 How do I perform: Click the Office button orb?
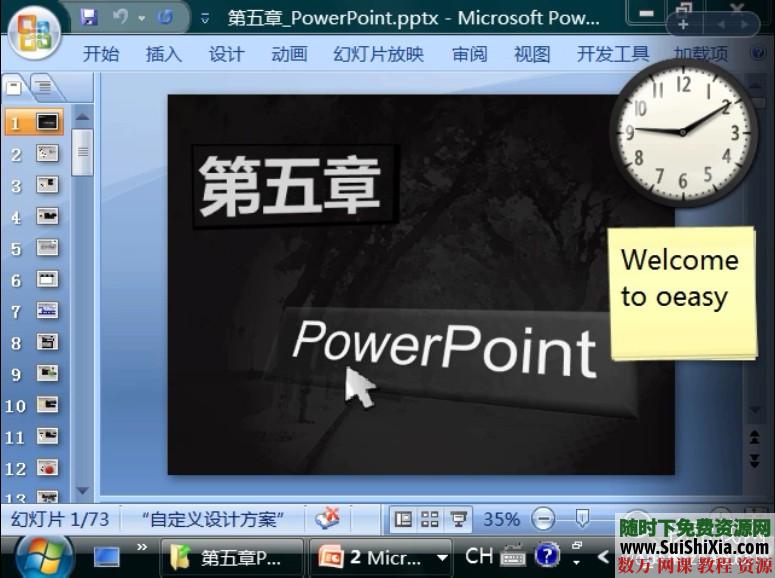pos(34,33)
